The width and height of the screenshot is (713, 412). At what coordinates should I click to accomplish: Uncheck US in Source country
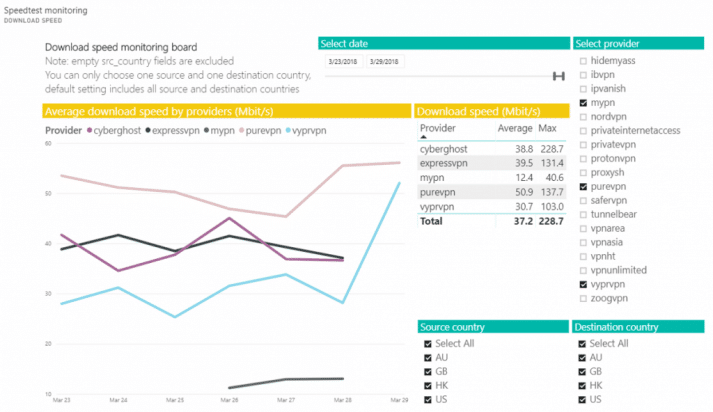[x=428, y=400]
